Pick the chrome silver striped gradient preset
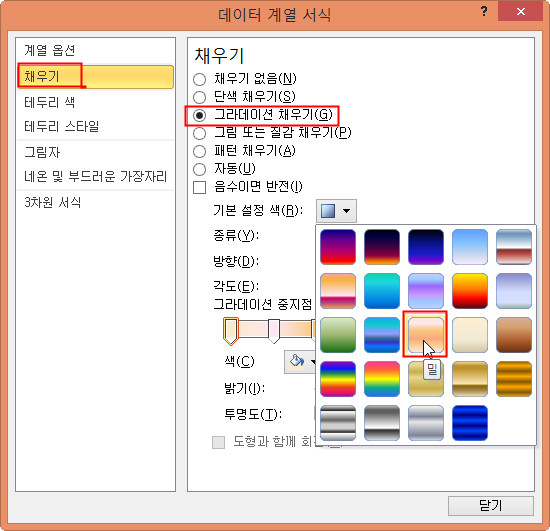Image resolution: width=550 pixels, height=531 pixels. 338,423
